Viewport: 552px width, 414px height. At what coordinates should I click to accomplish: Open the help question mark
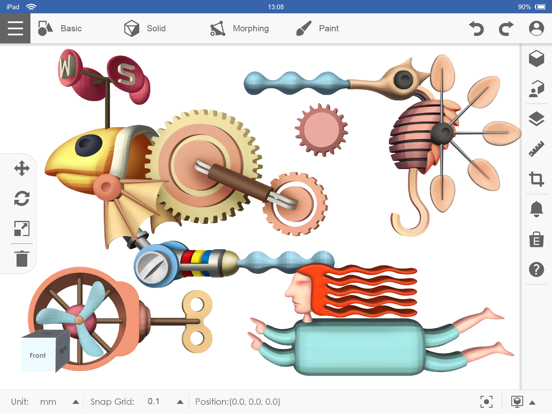(536, 270)
